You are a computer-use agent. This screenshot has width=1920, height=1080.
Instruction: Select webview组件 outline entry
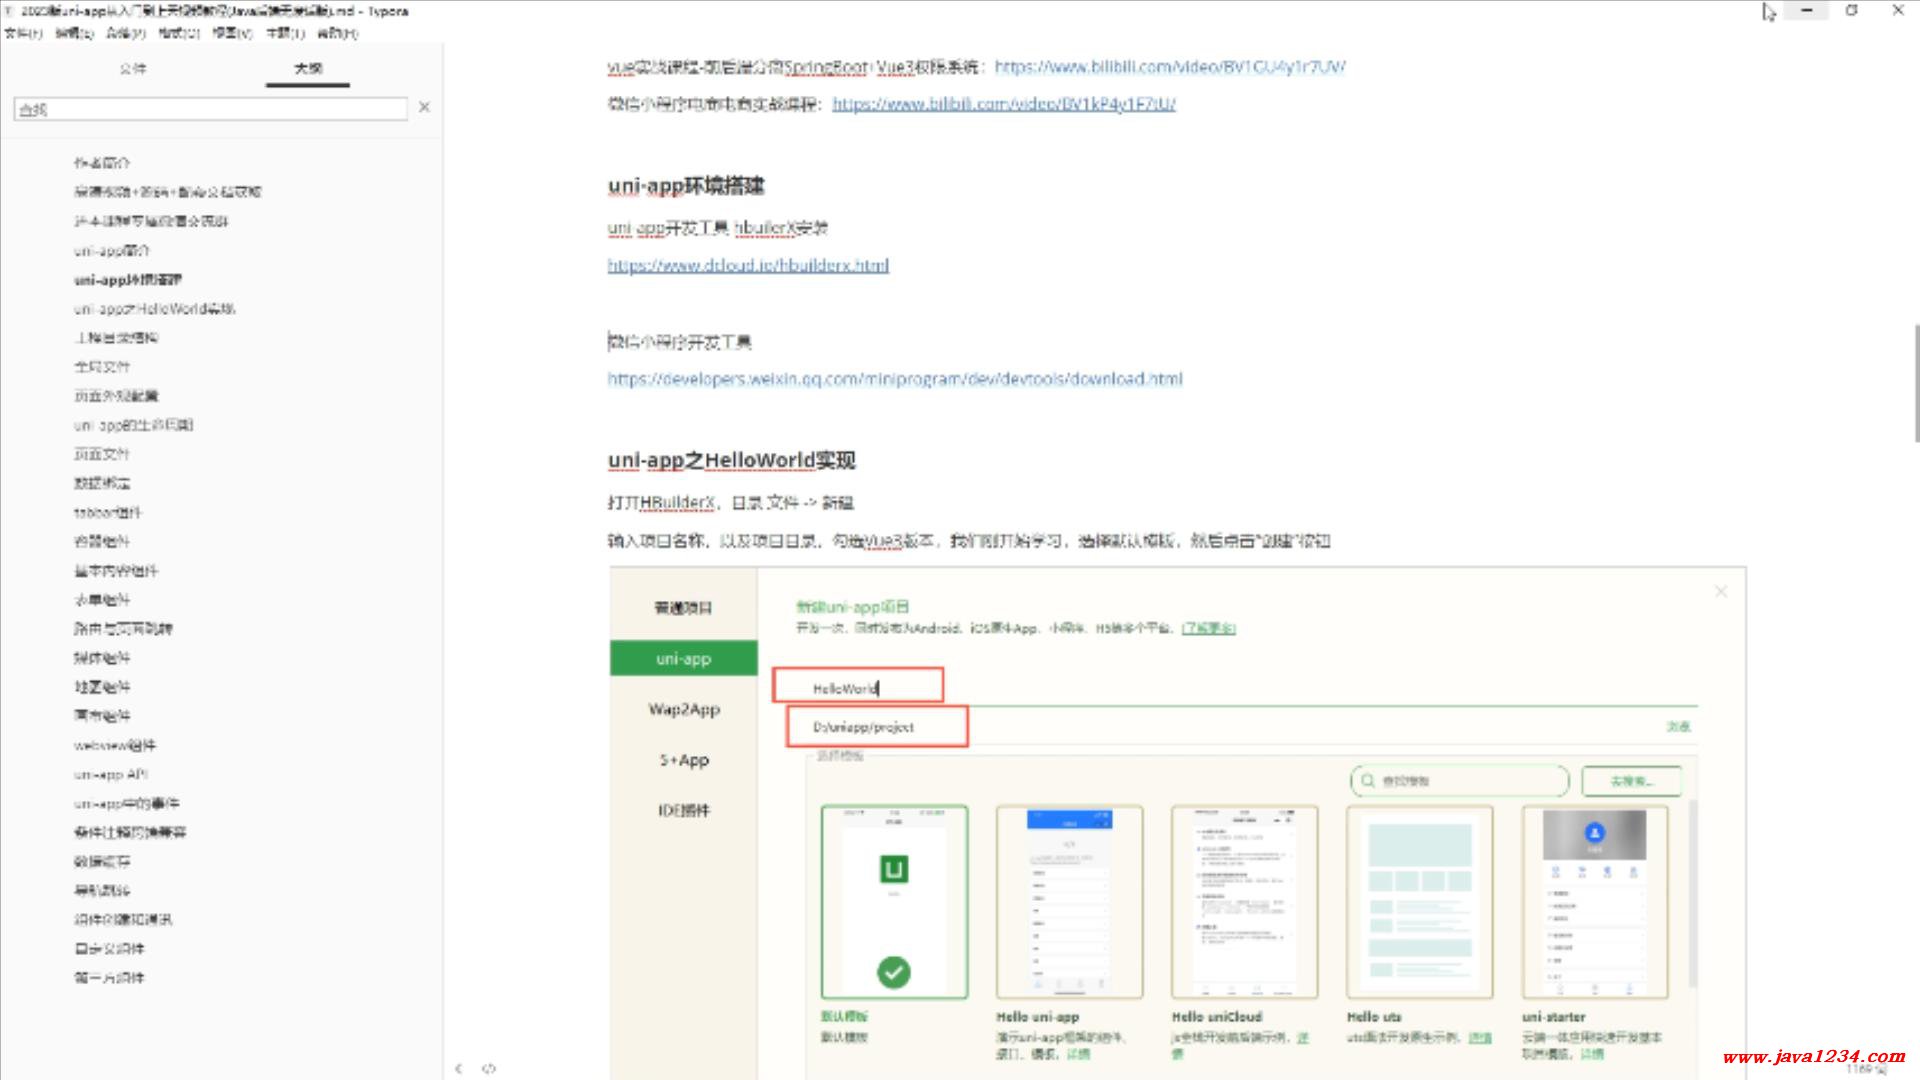click(x=115, y=745)
